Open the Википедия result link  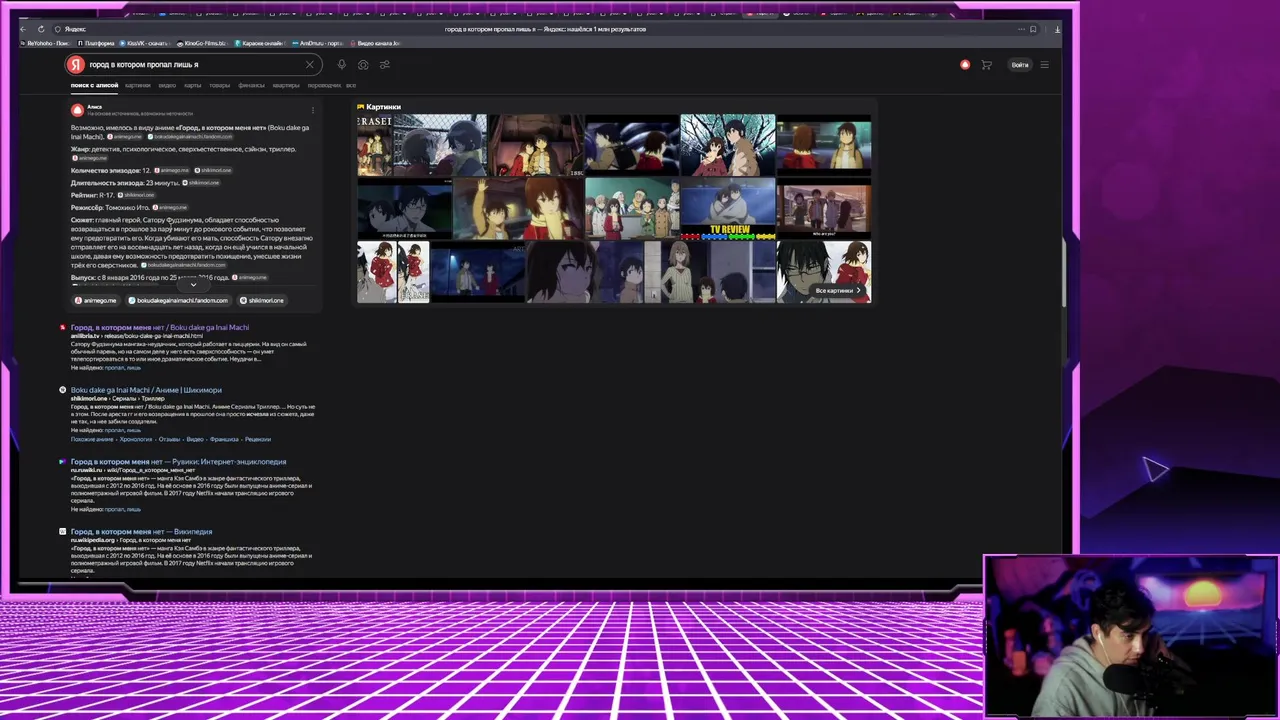[141, 532]
